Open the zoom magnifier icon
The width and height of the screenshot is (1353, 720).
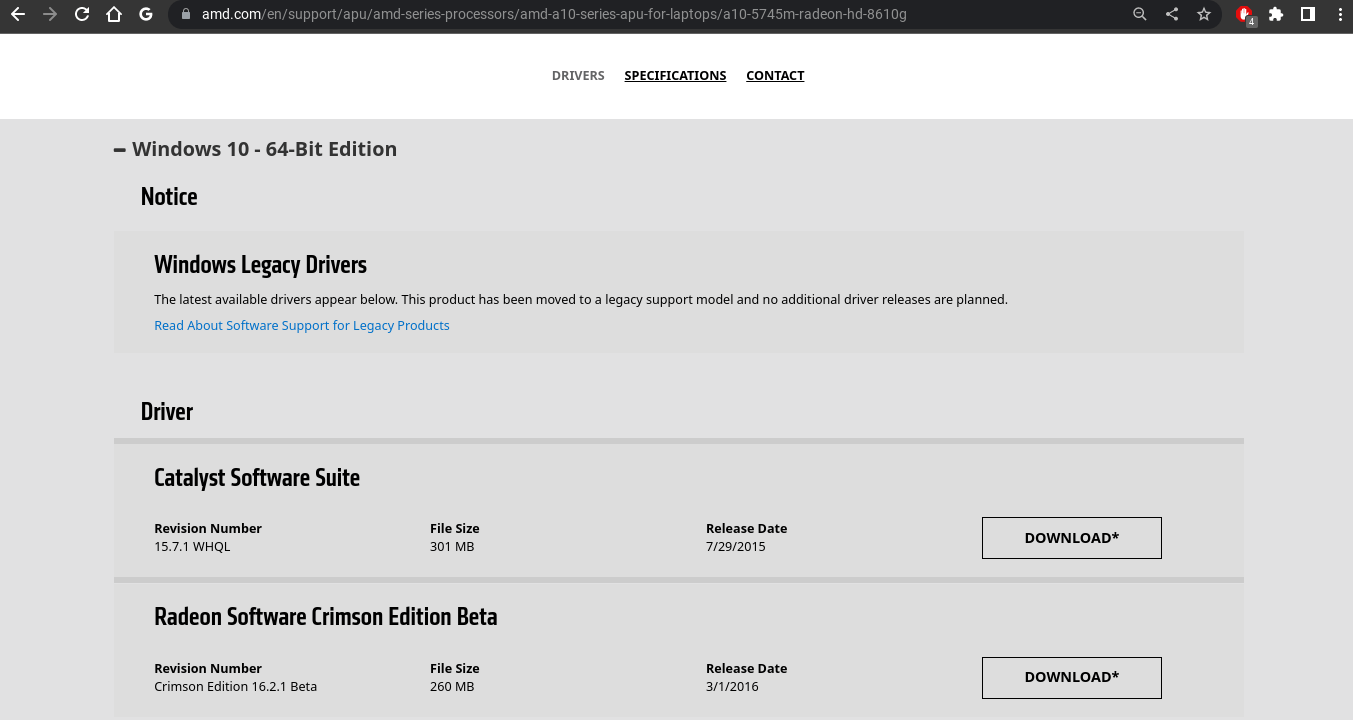(1140, 14)
